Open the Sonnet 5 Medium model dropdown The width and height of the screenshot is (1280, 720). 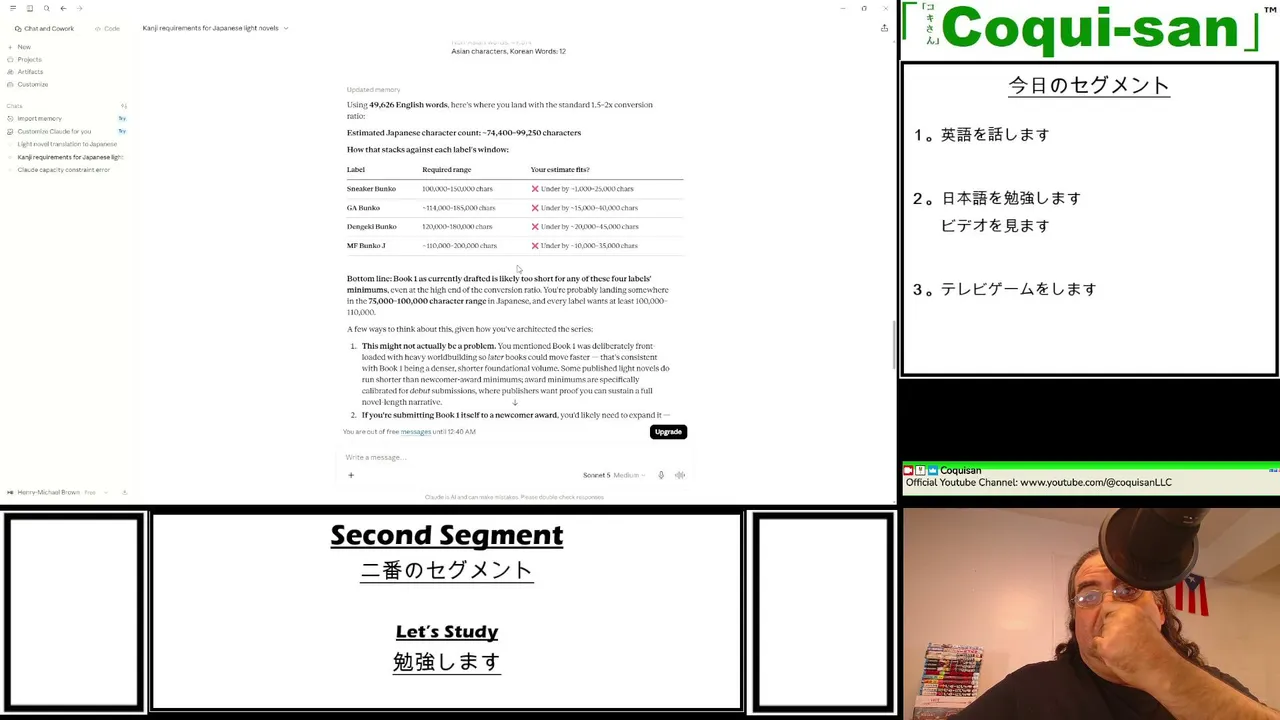[x=613, y=475]
